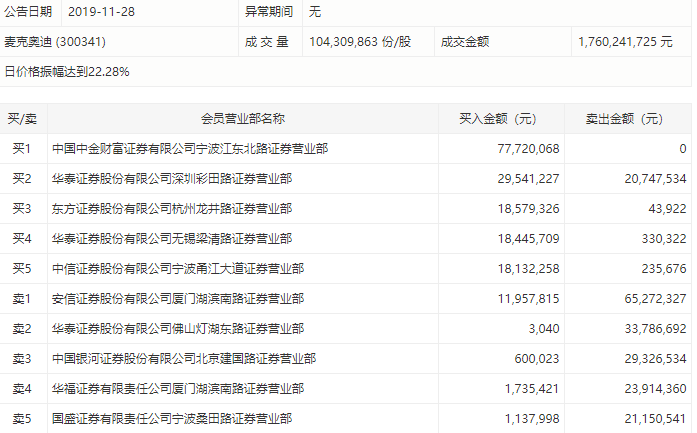Select 东方证券杭州龙井路证券营业部 name

172,208
